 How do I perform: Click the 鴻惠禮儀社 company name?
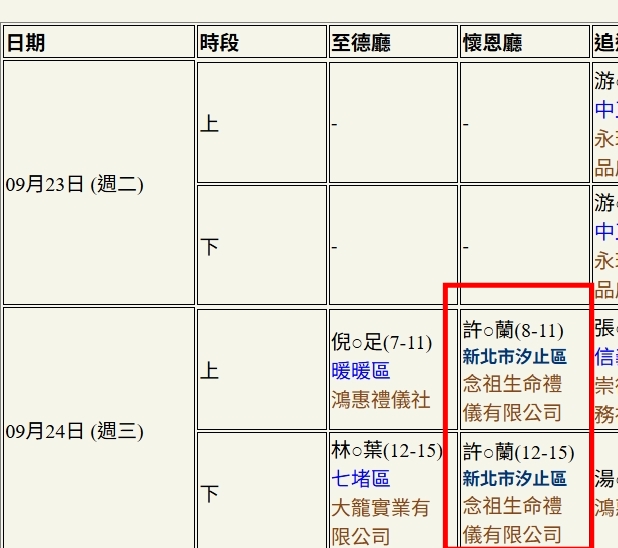pos(381,399)
